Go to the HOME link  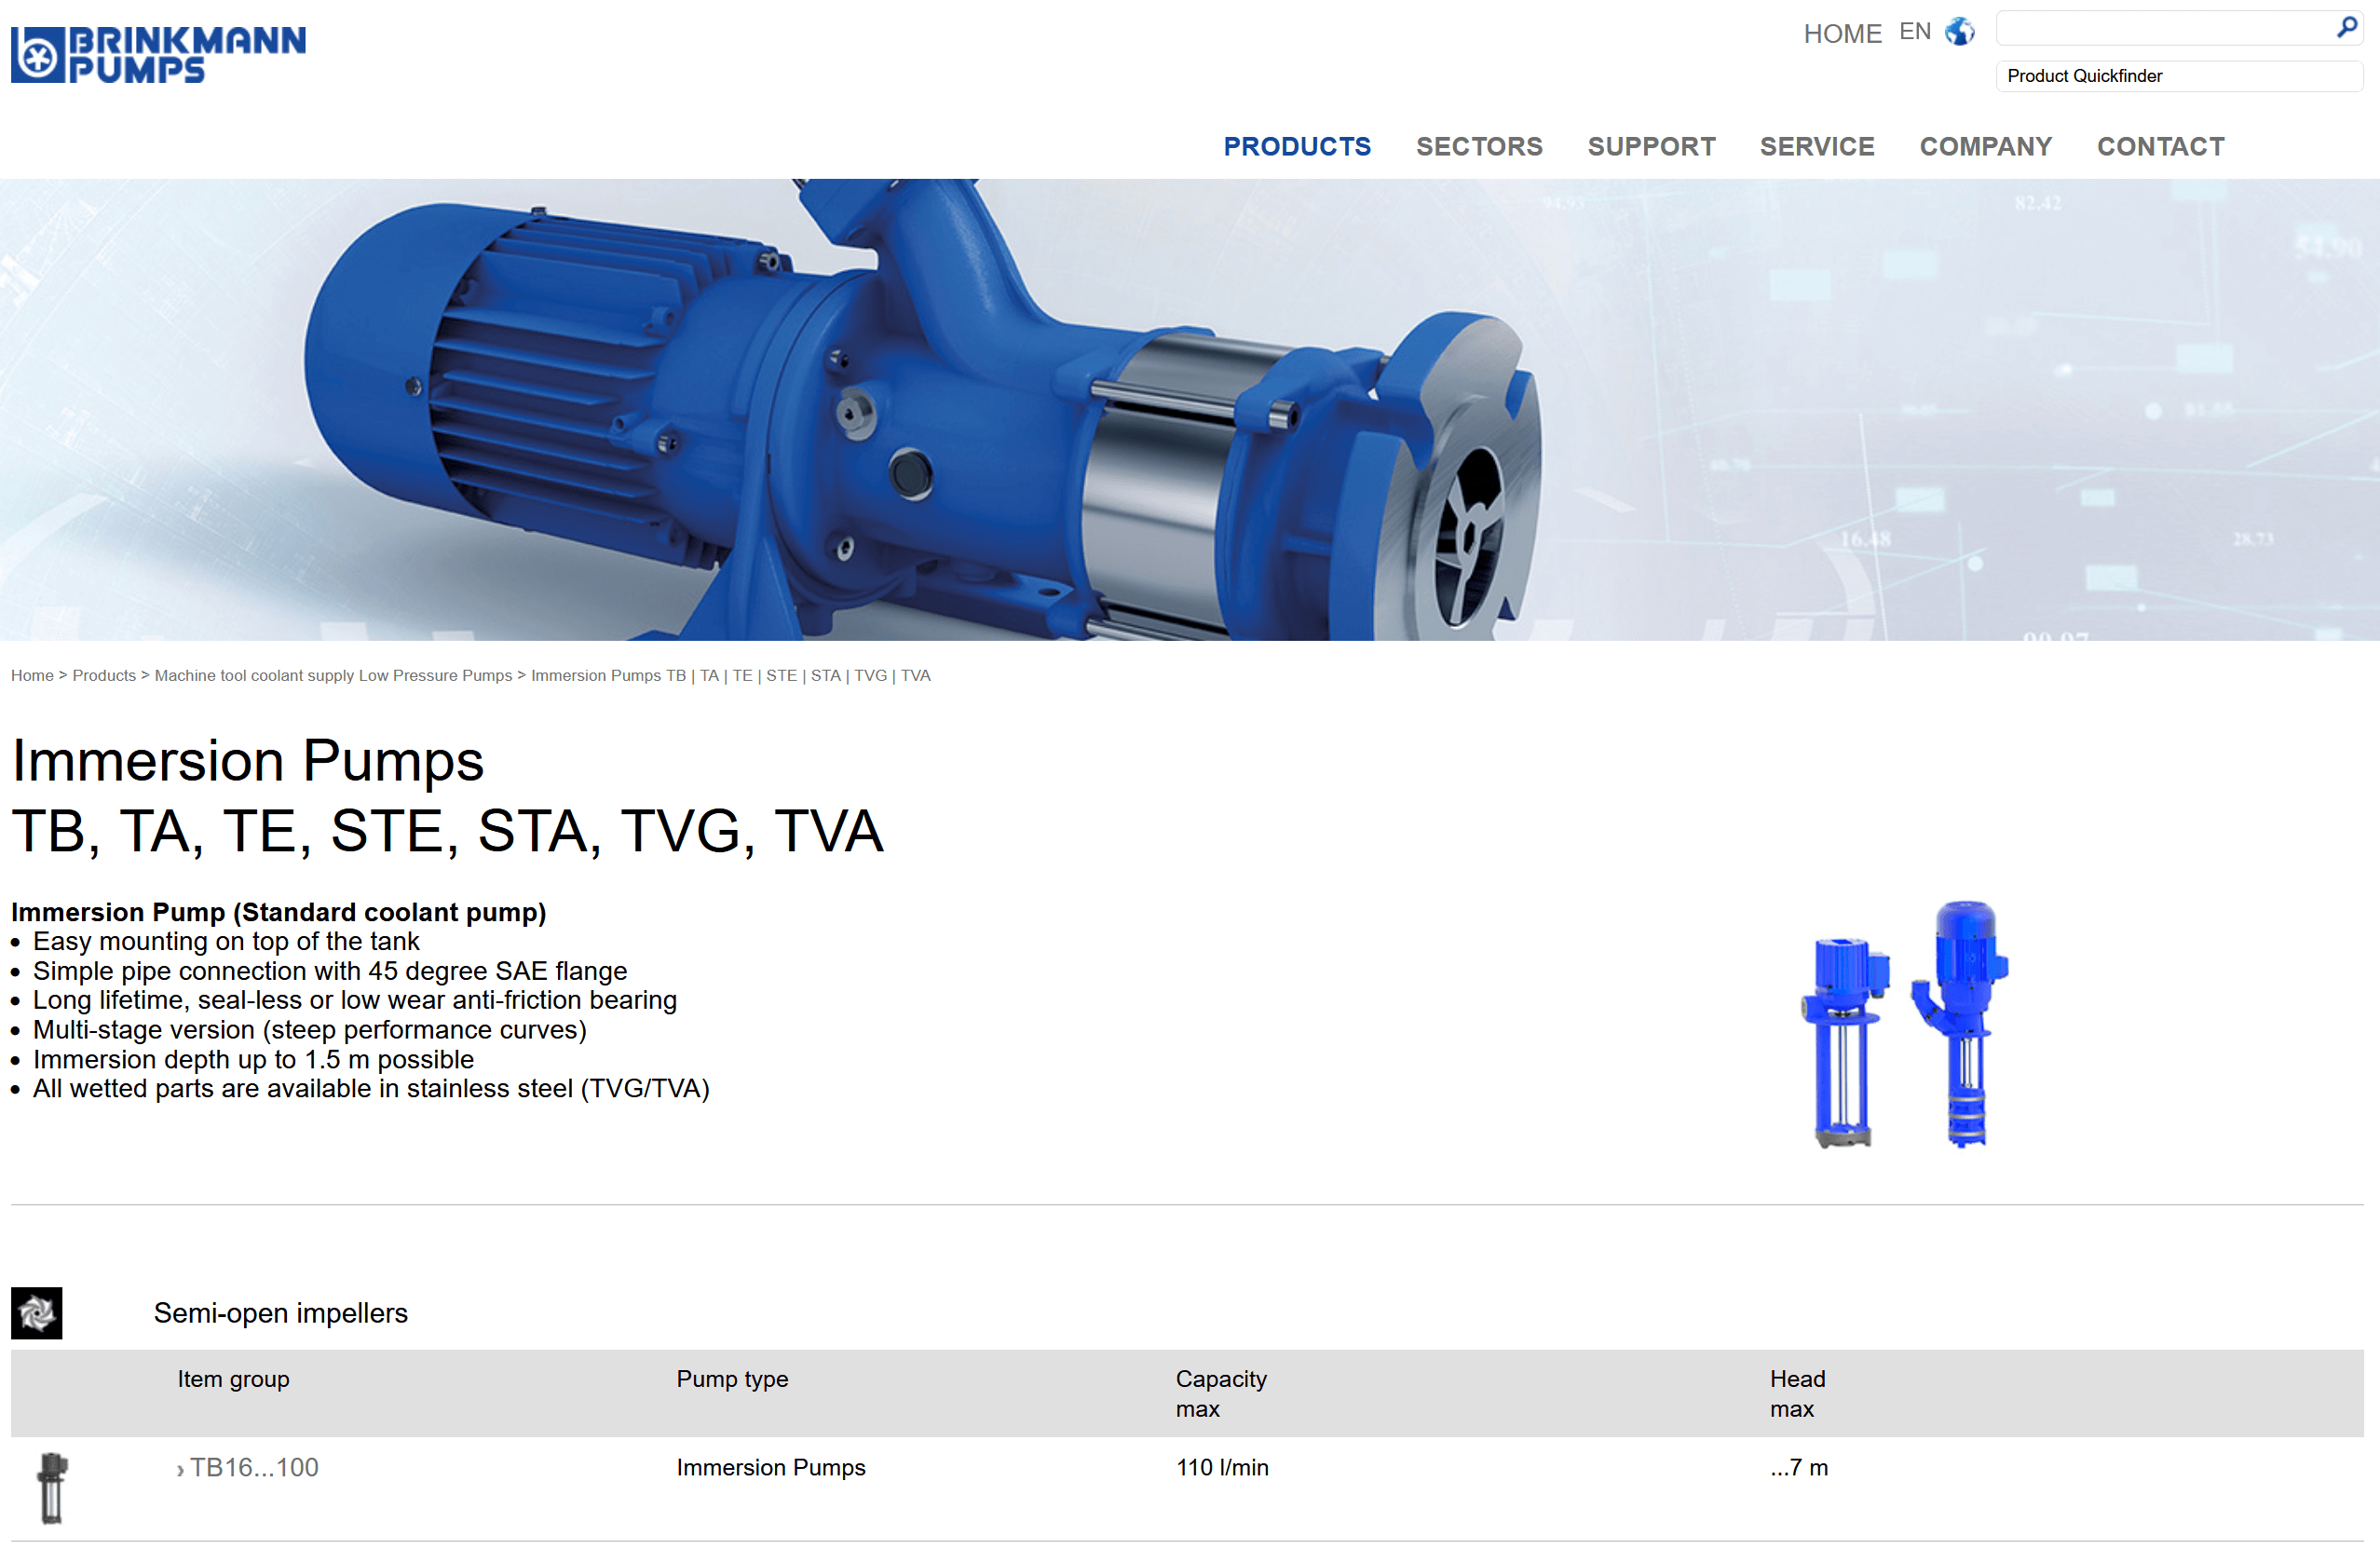click(1842, 34)
